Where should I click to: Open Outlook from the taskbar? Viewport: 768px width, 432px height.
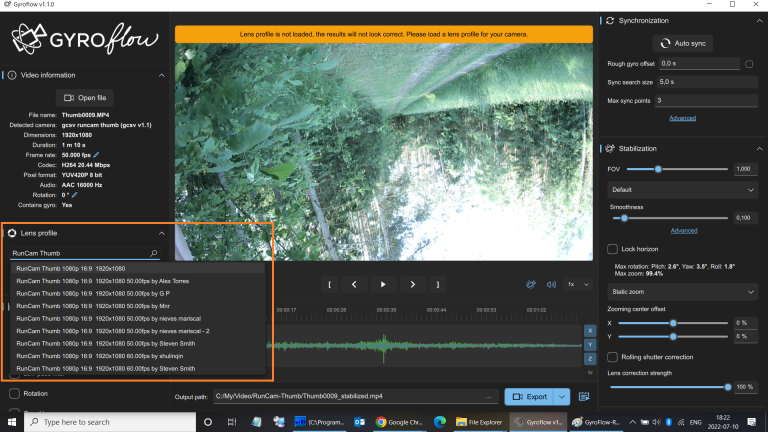[x=359, y=422]
